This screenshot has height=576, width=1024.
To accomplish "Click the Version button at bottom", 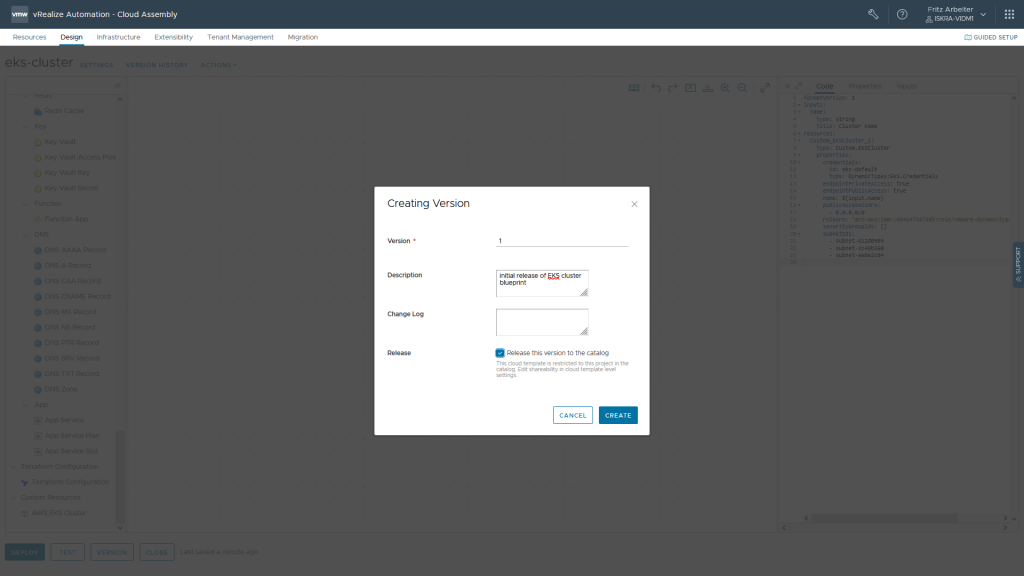I will coord(112,552).
